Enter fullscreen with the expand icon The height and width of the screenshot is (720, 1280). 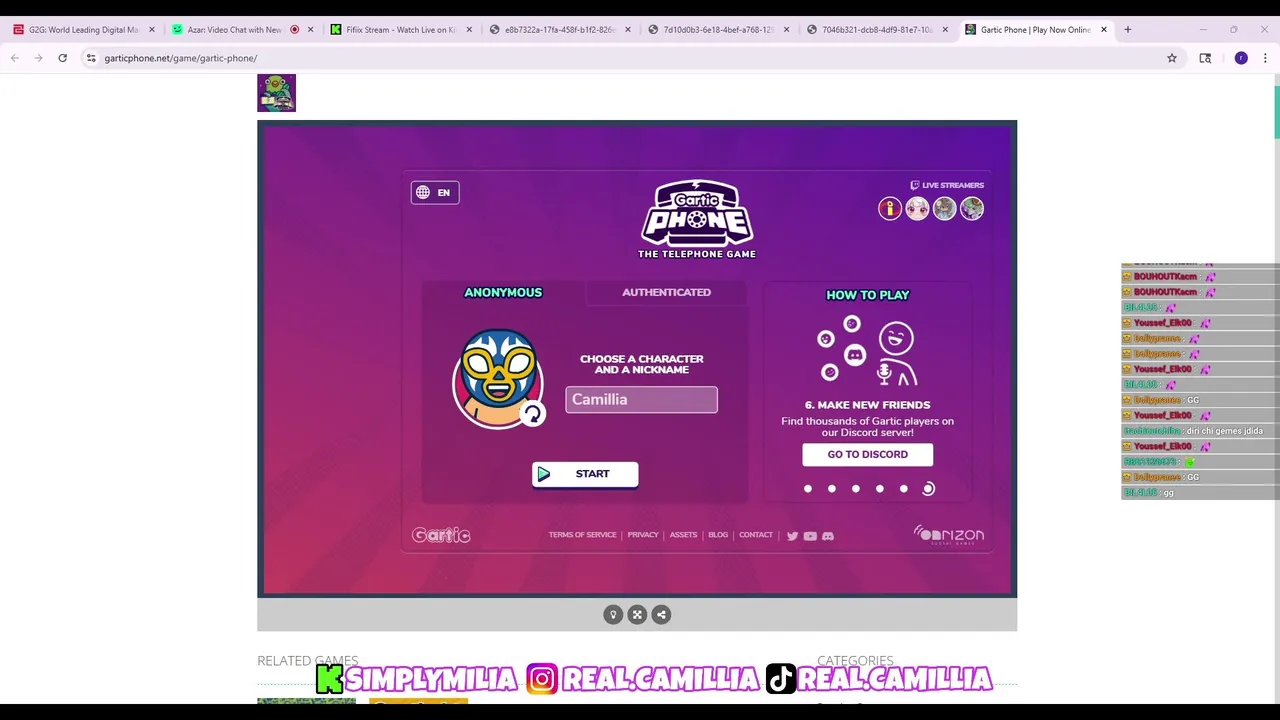point(637,615)
